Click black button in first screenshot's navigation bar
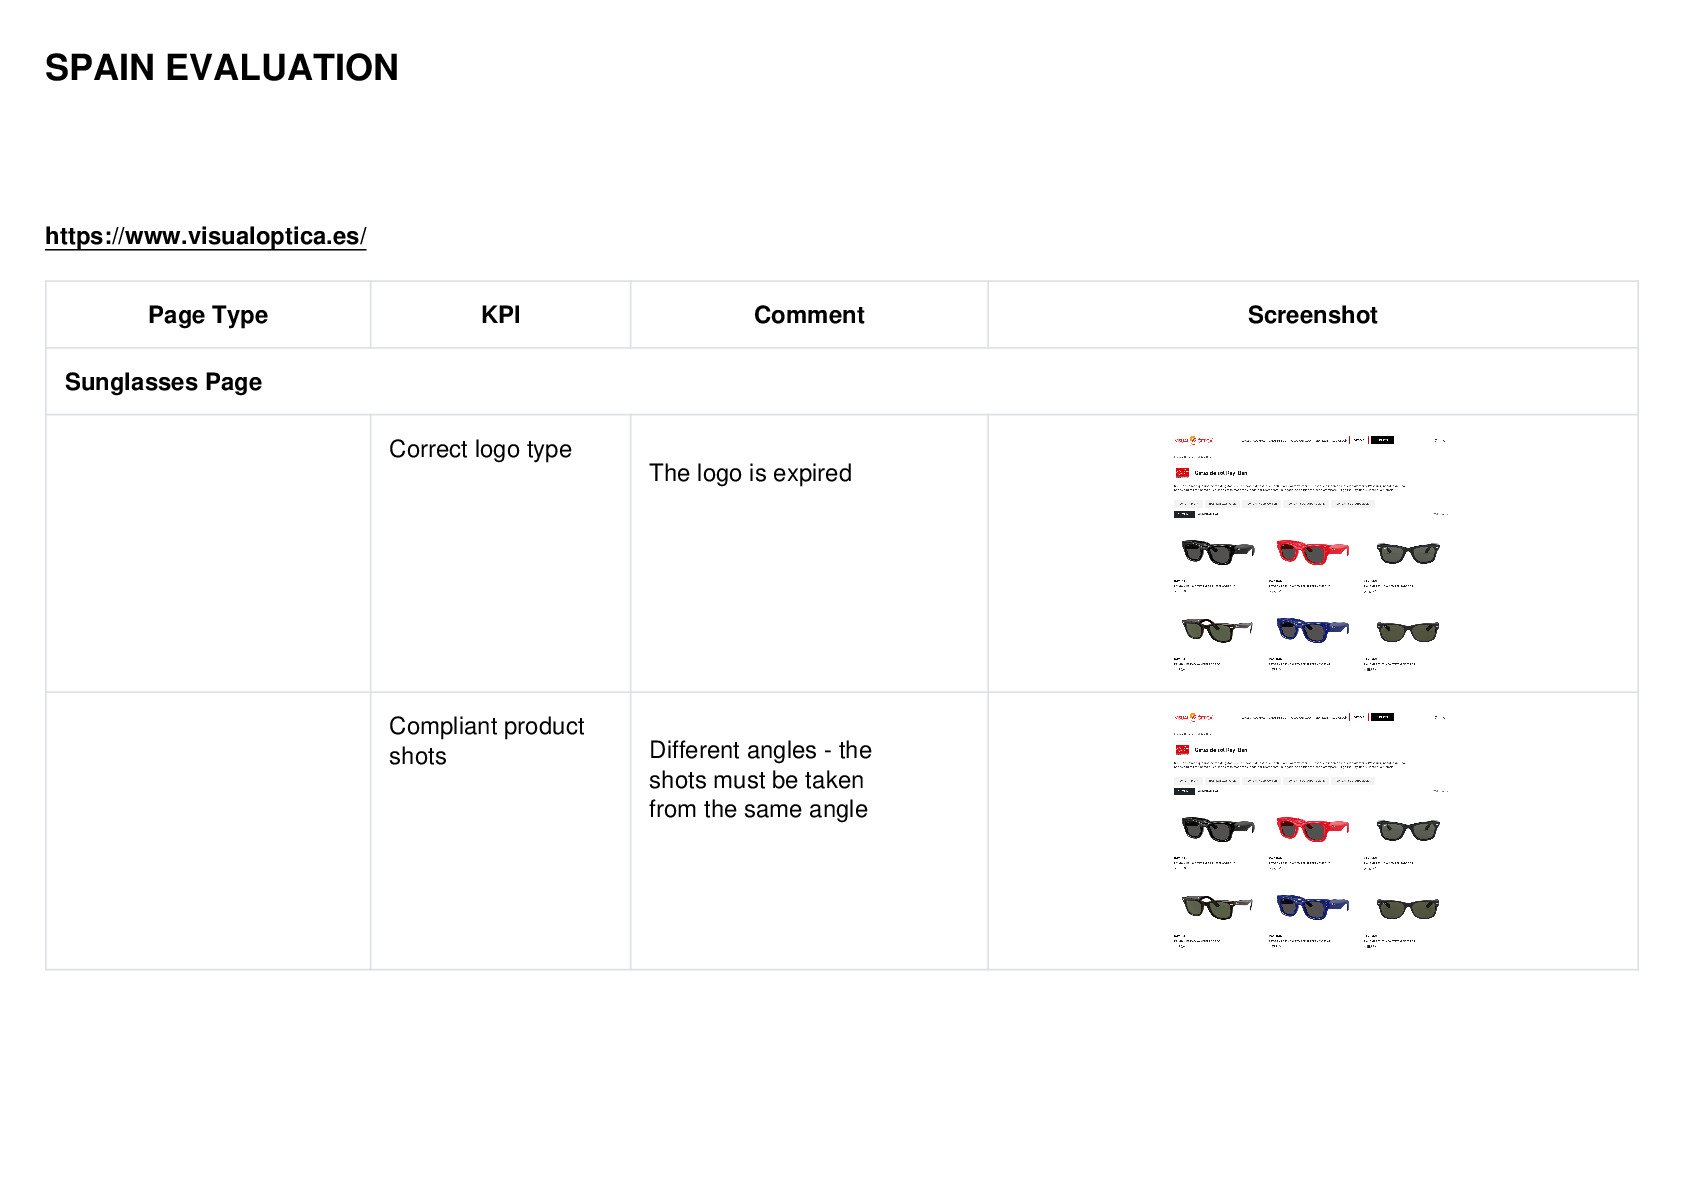1684x1191 pixels. pos(1382,439)
